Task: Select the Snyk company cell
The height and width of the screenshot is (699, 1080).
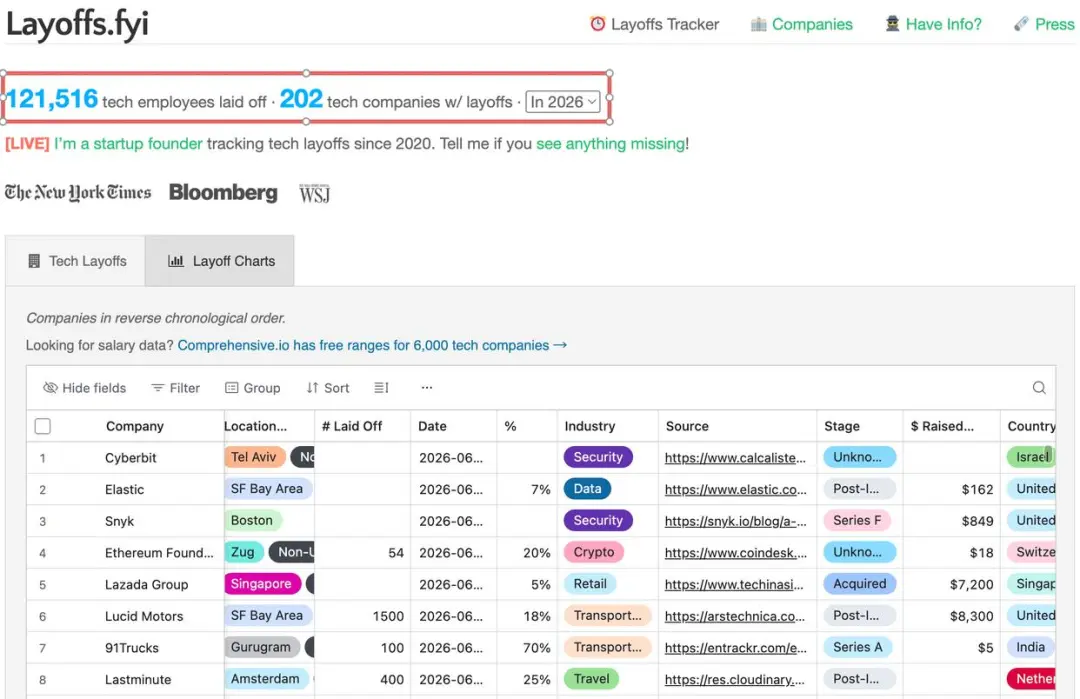Action: (119, 521)
